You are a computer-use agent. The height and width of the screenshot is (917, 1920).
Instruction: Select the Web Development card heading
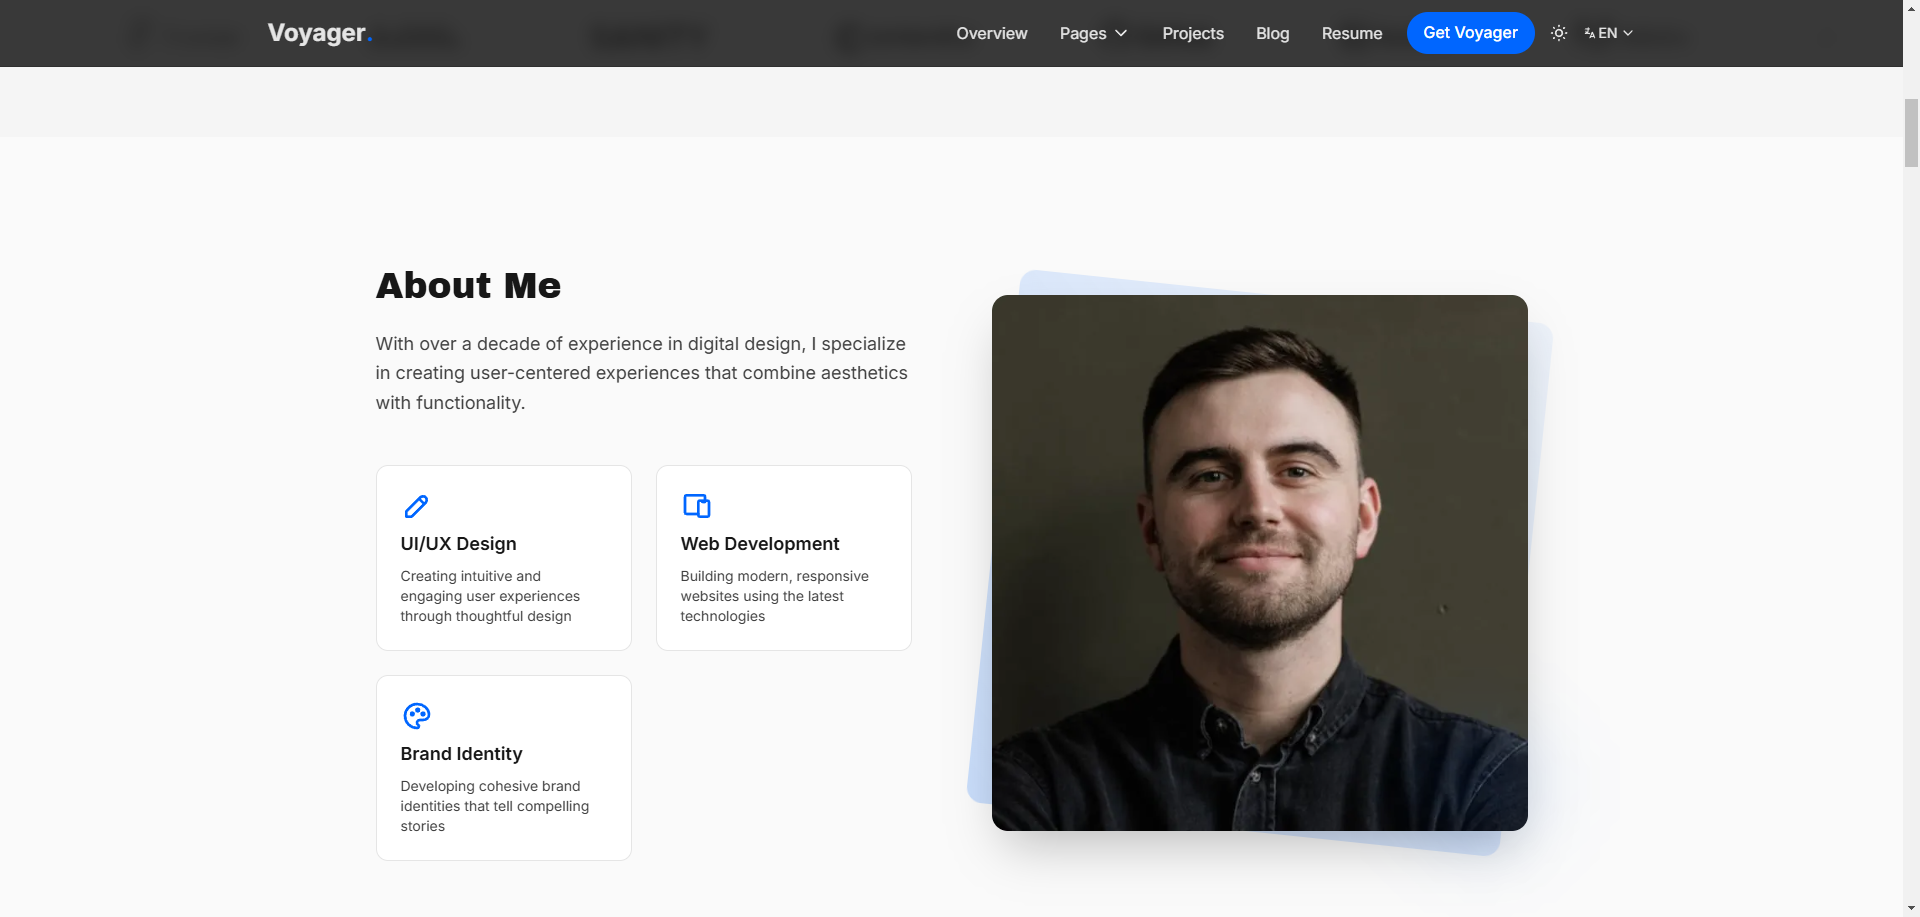coord(759,544)
